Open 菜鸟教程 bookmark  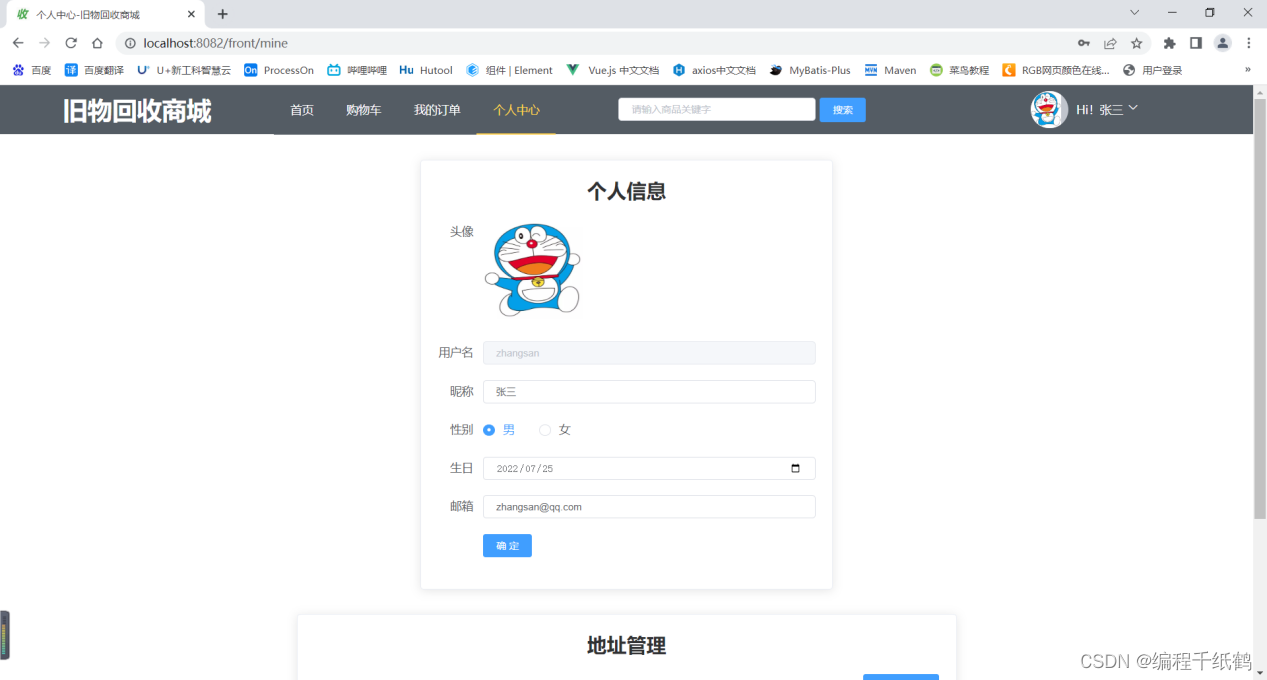959,70
